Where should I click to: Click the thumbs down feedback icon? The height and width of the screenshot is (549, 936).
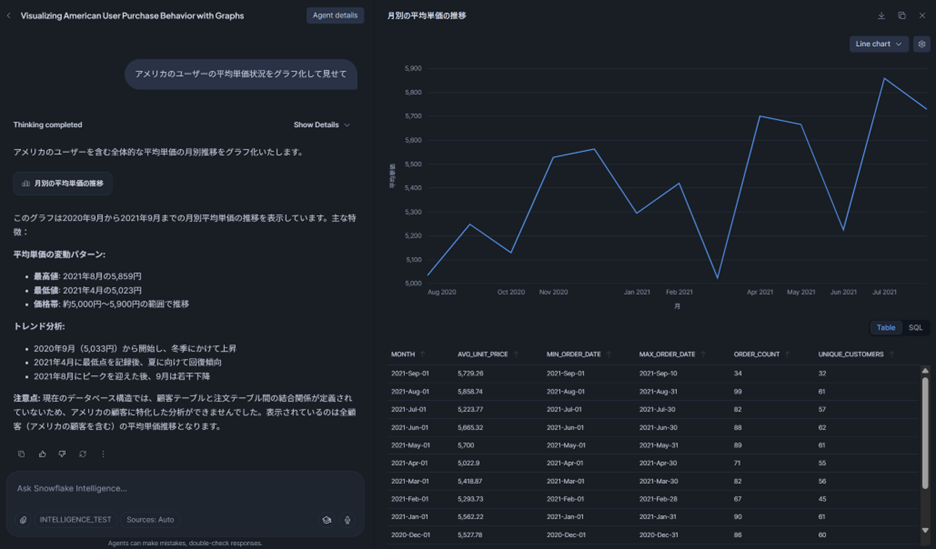(62, 454)
